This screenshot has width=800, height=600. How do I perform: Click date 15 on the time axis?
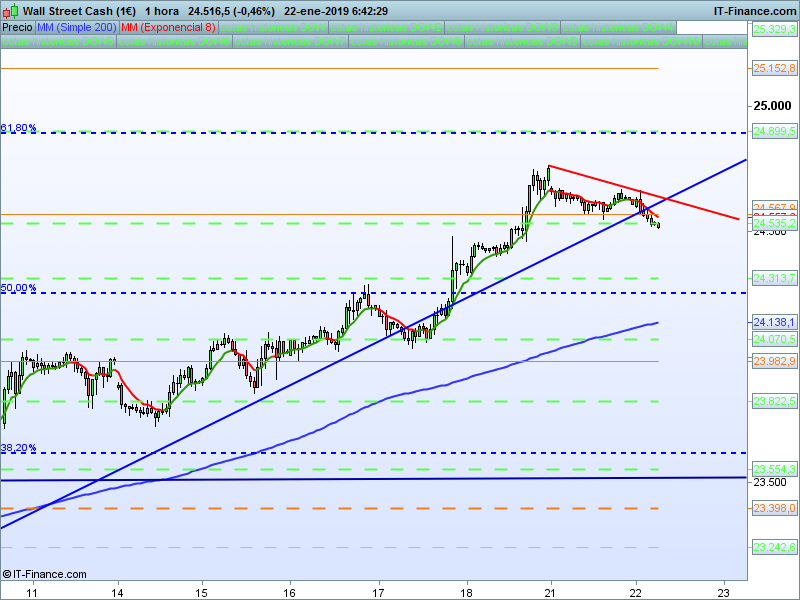(x=202, y=592)
